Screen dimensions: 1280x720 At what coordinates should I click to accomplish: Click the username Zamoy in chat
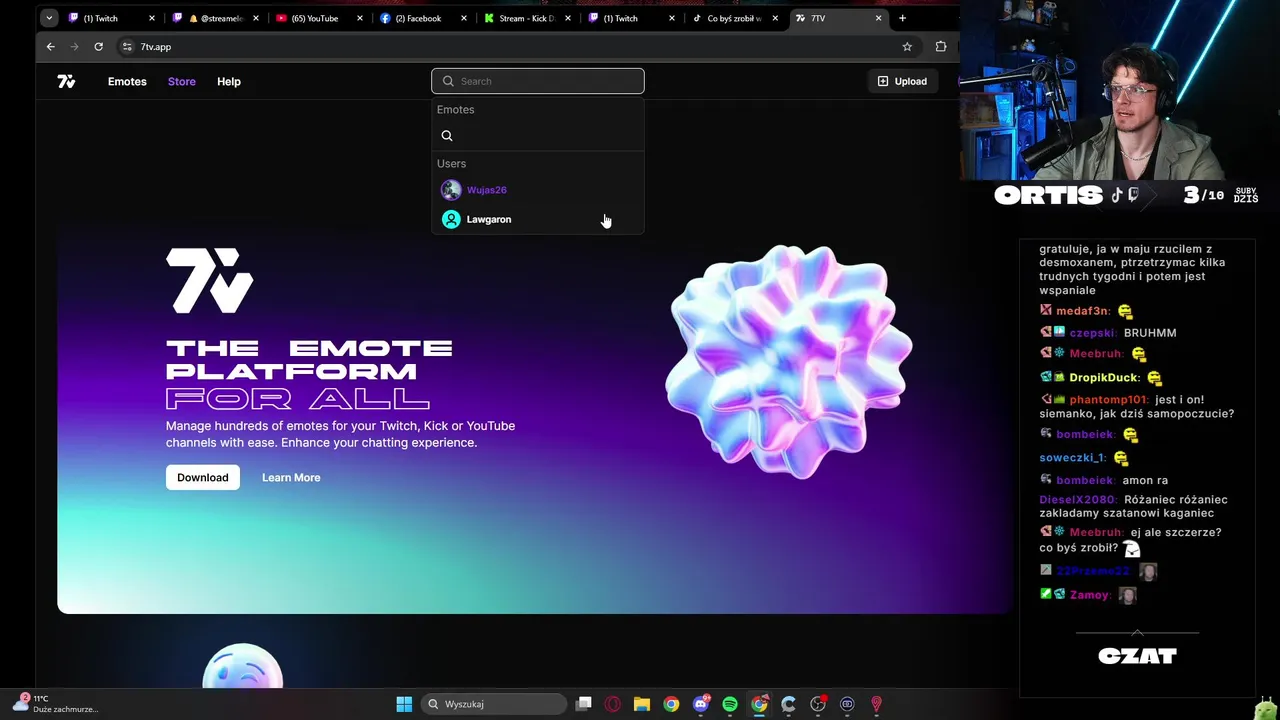[x=1090, y=595]
